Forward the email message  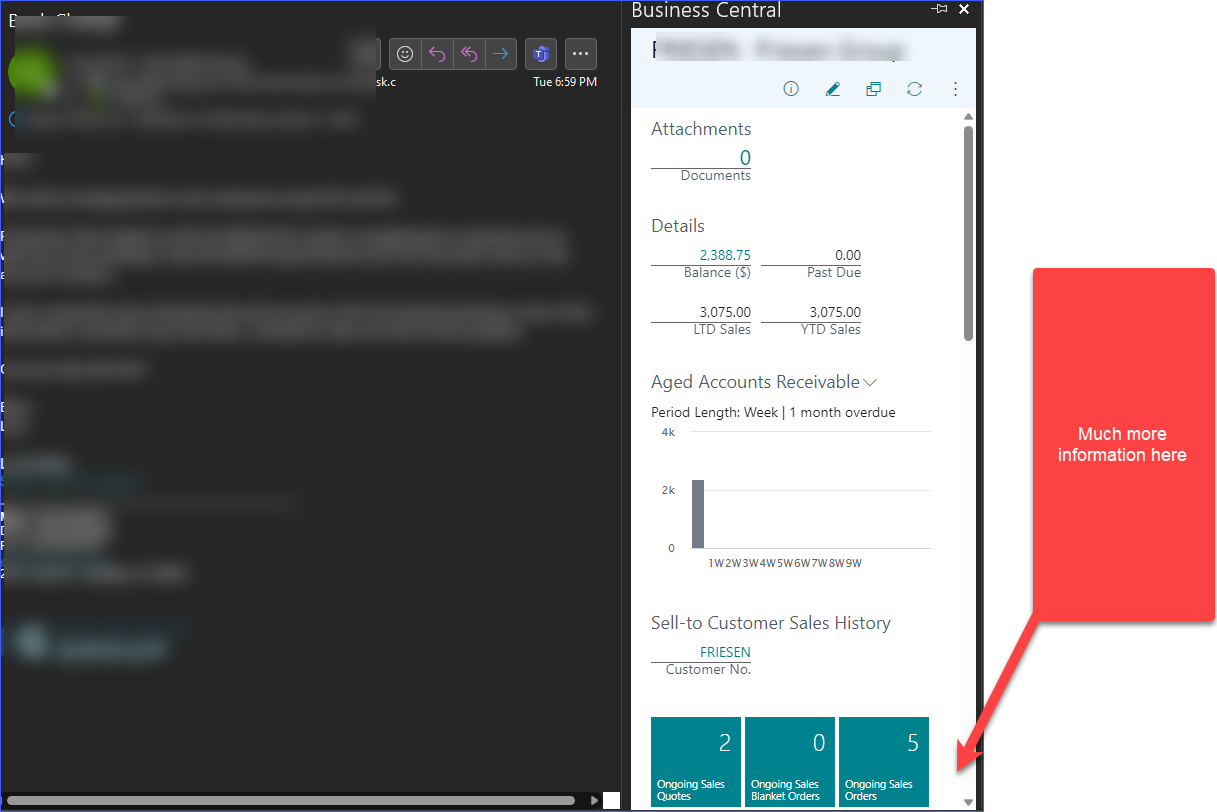pyautogui.click(x=501, y=54)
